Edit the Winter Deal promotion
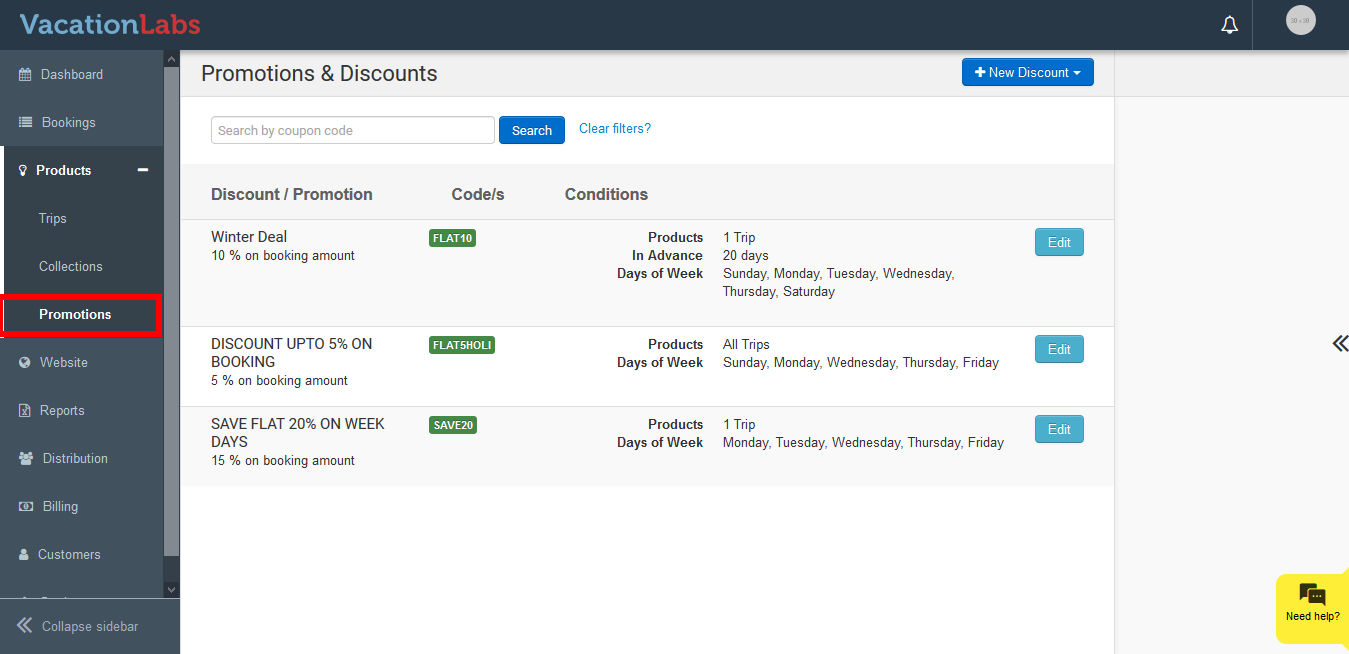The image size is (1349, 654). [1058, 242]
